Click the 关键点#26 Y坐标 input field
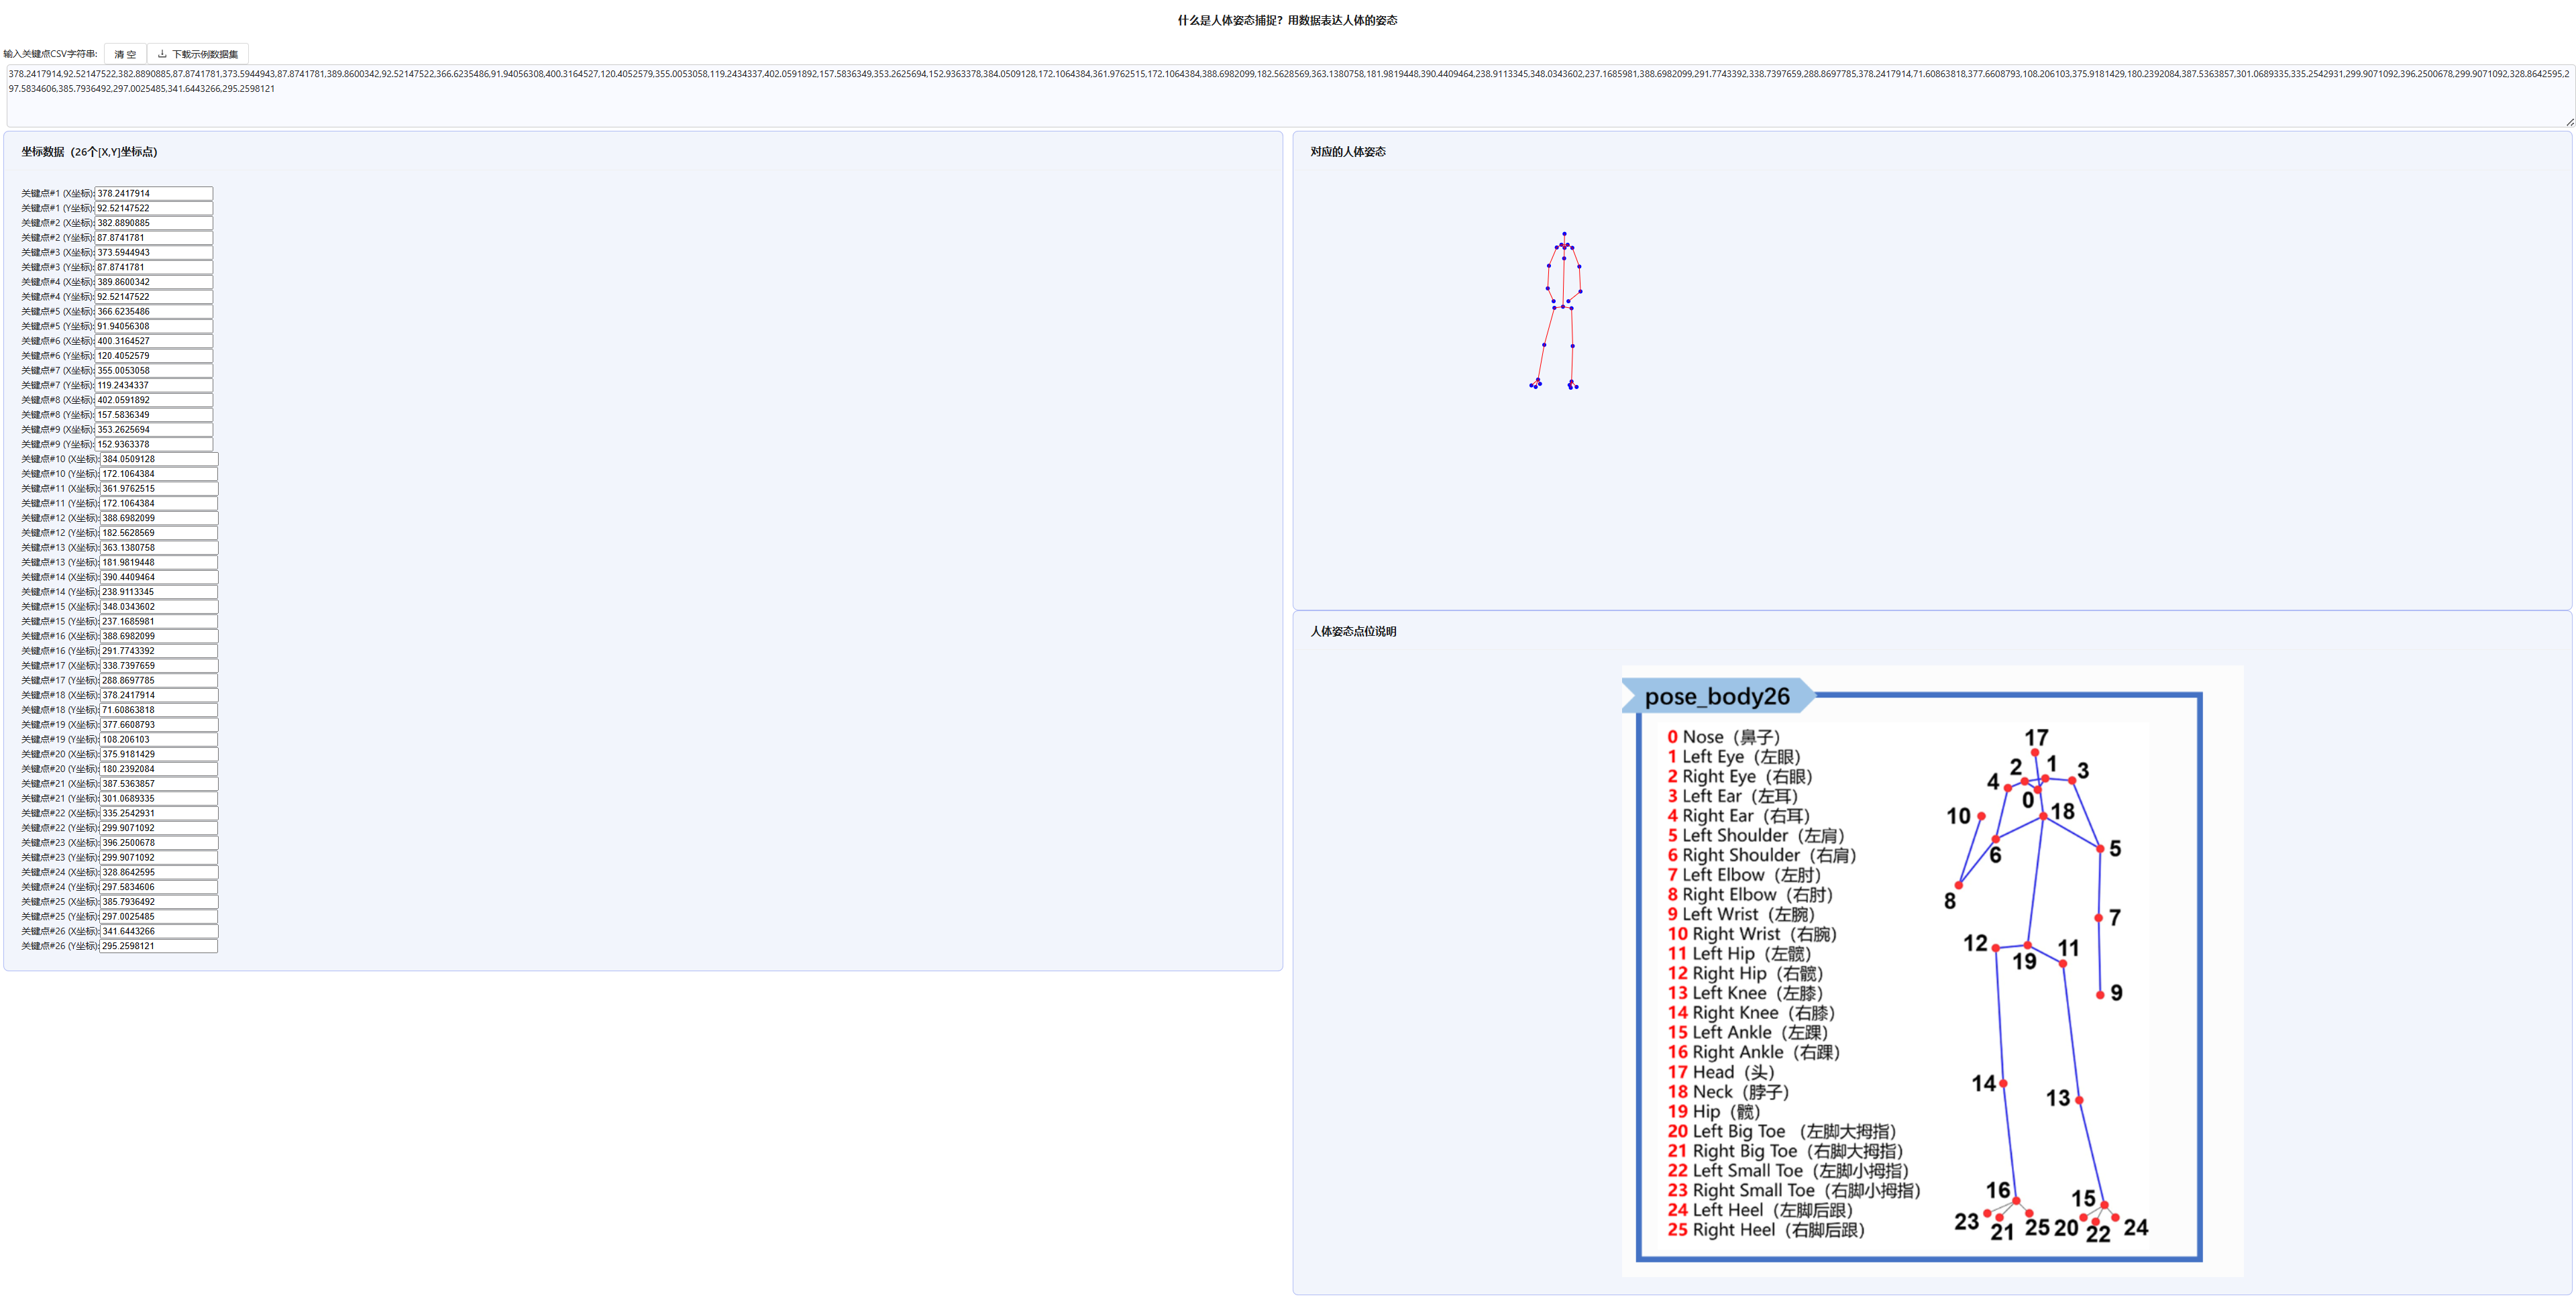2576x1312 pixels. 158,946
